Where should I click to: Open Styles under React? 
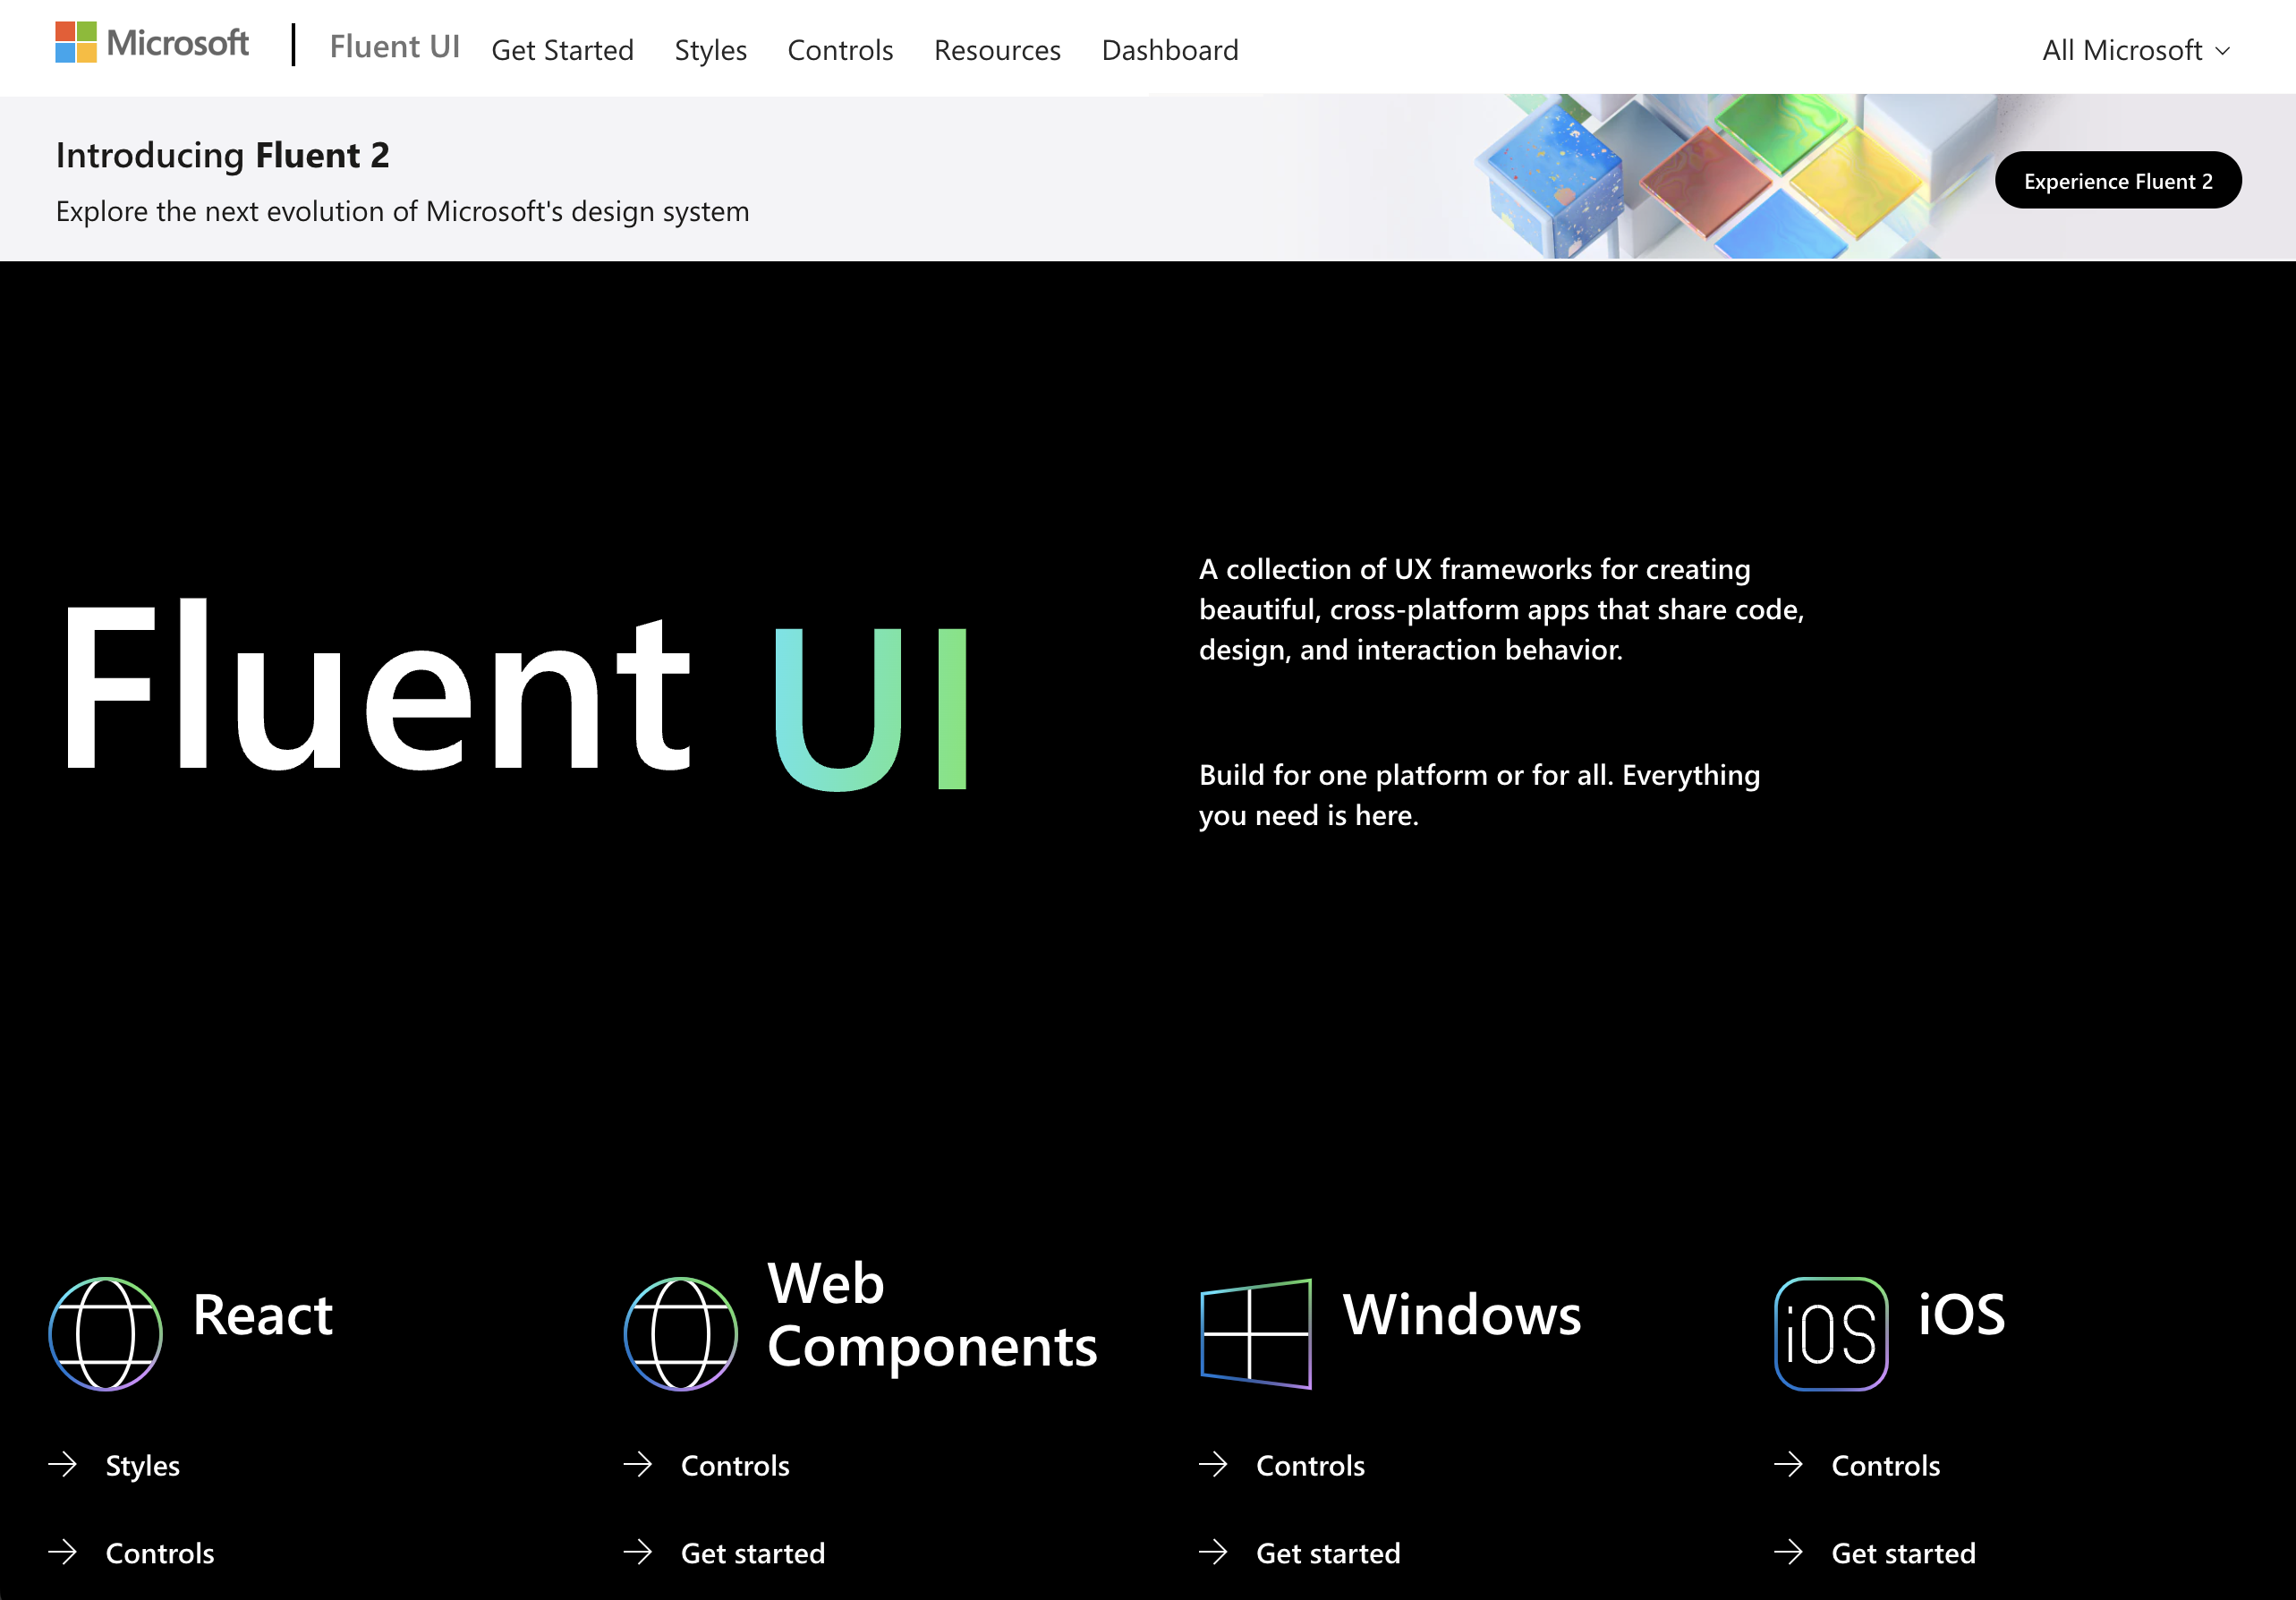(142, 1465)
